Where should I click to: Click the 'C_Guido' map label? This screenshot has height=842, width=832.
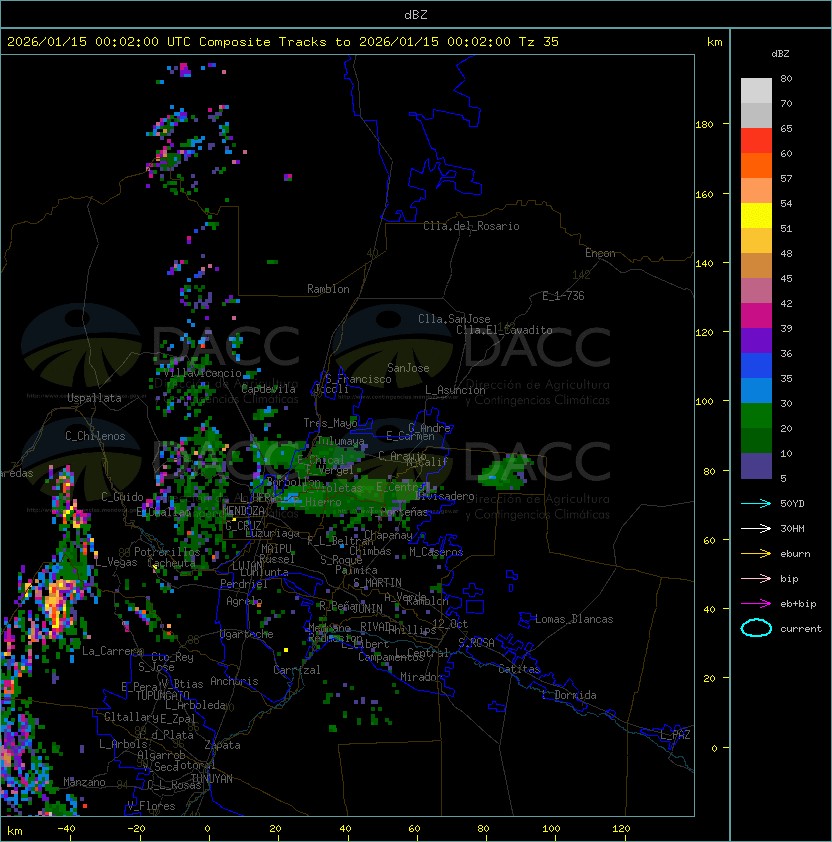tap(122, 497)
